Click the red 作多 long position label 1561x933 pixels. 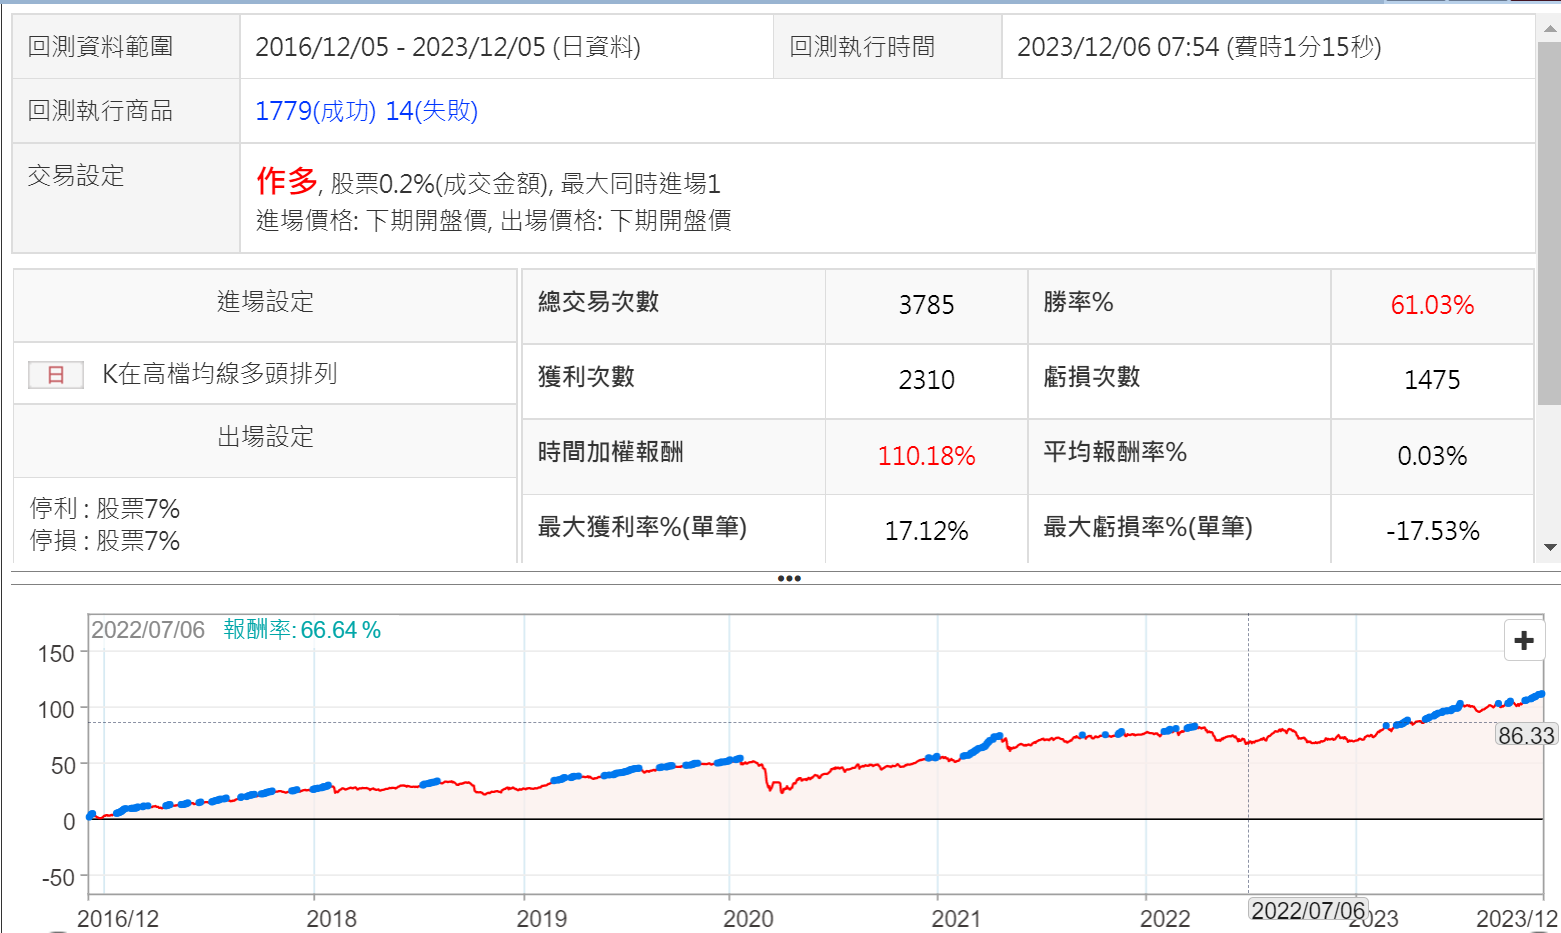click(286, 181)
